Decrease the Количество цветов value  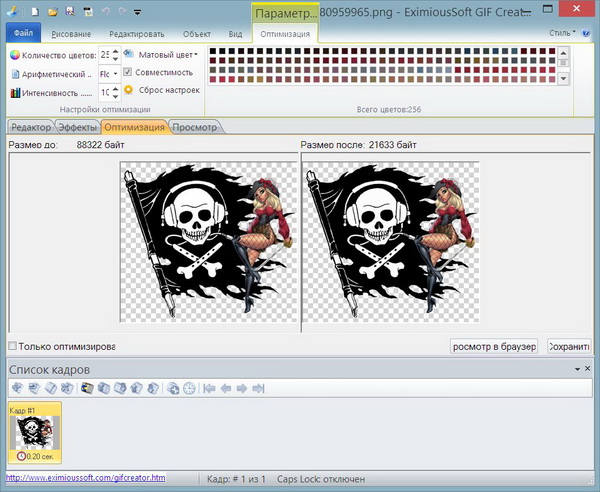(116, 59)
